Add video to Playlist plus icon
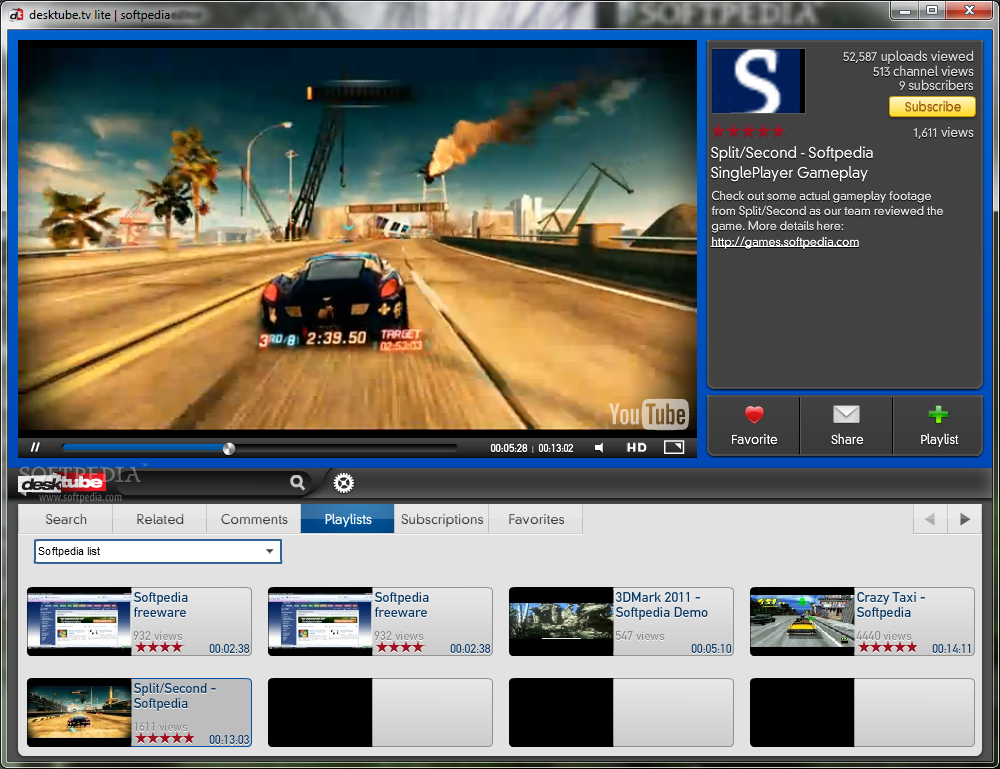Screen dimensions: 1000x769 coord(938,426)
